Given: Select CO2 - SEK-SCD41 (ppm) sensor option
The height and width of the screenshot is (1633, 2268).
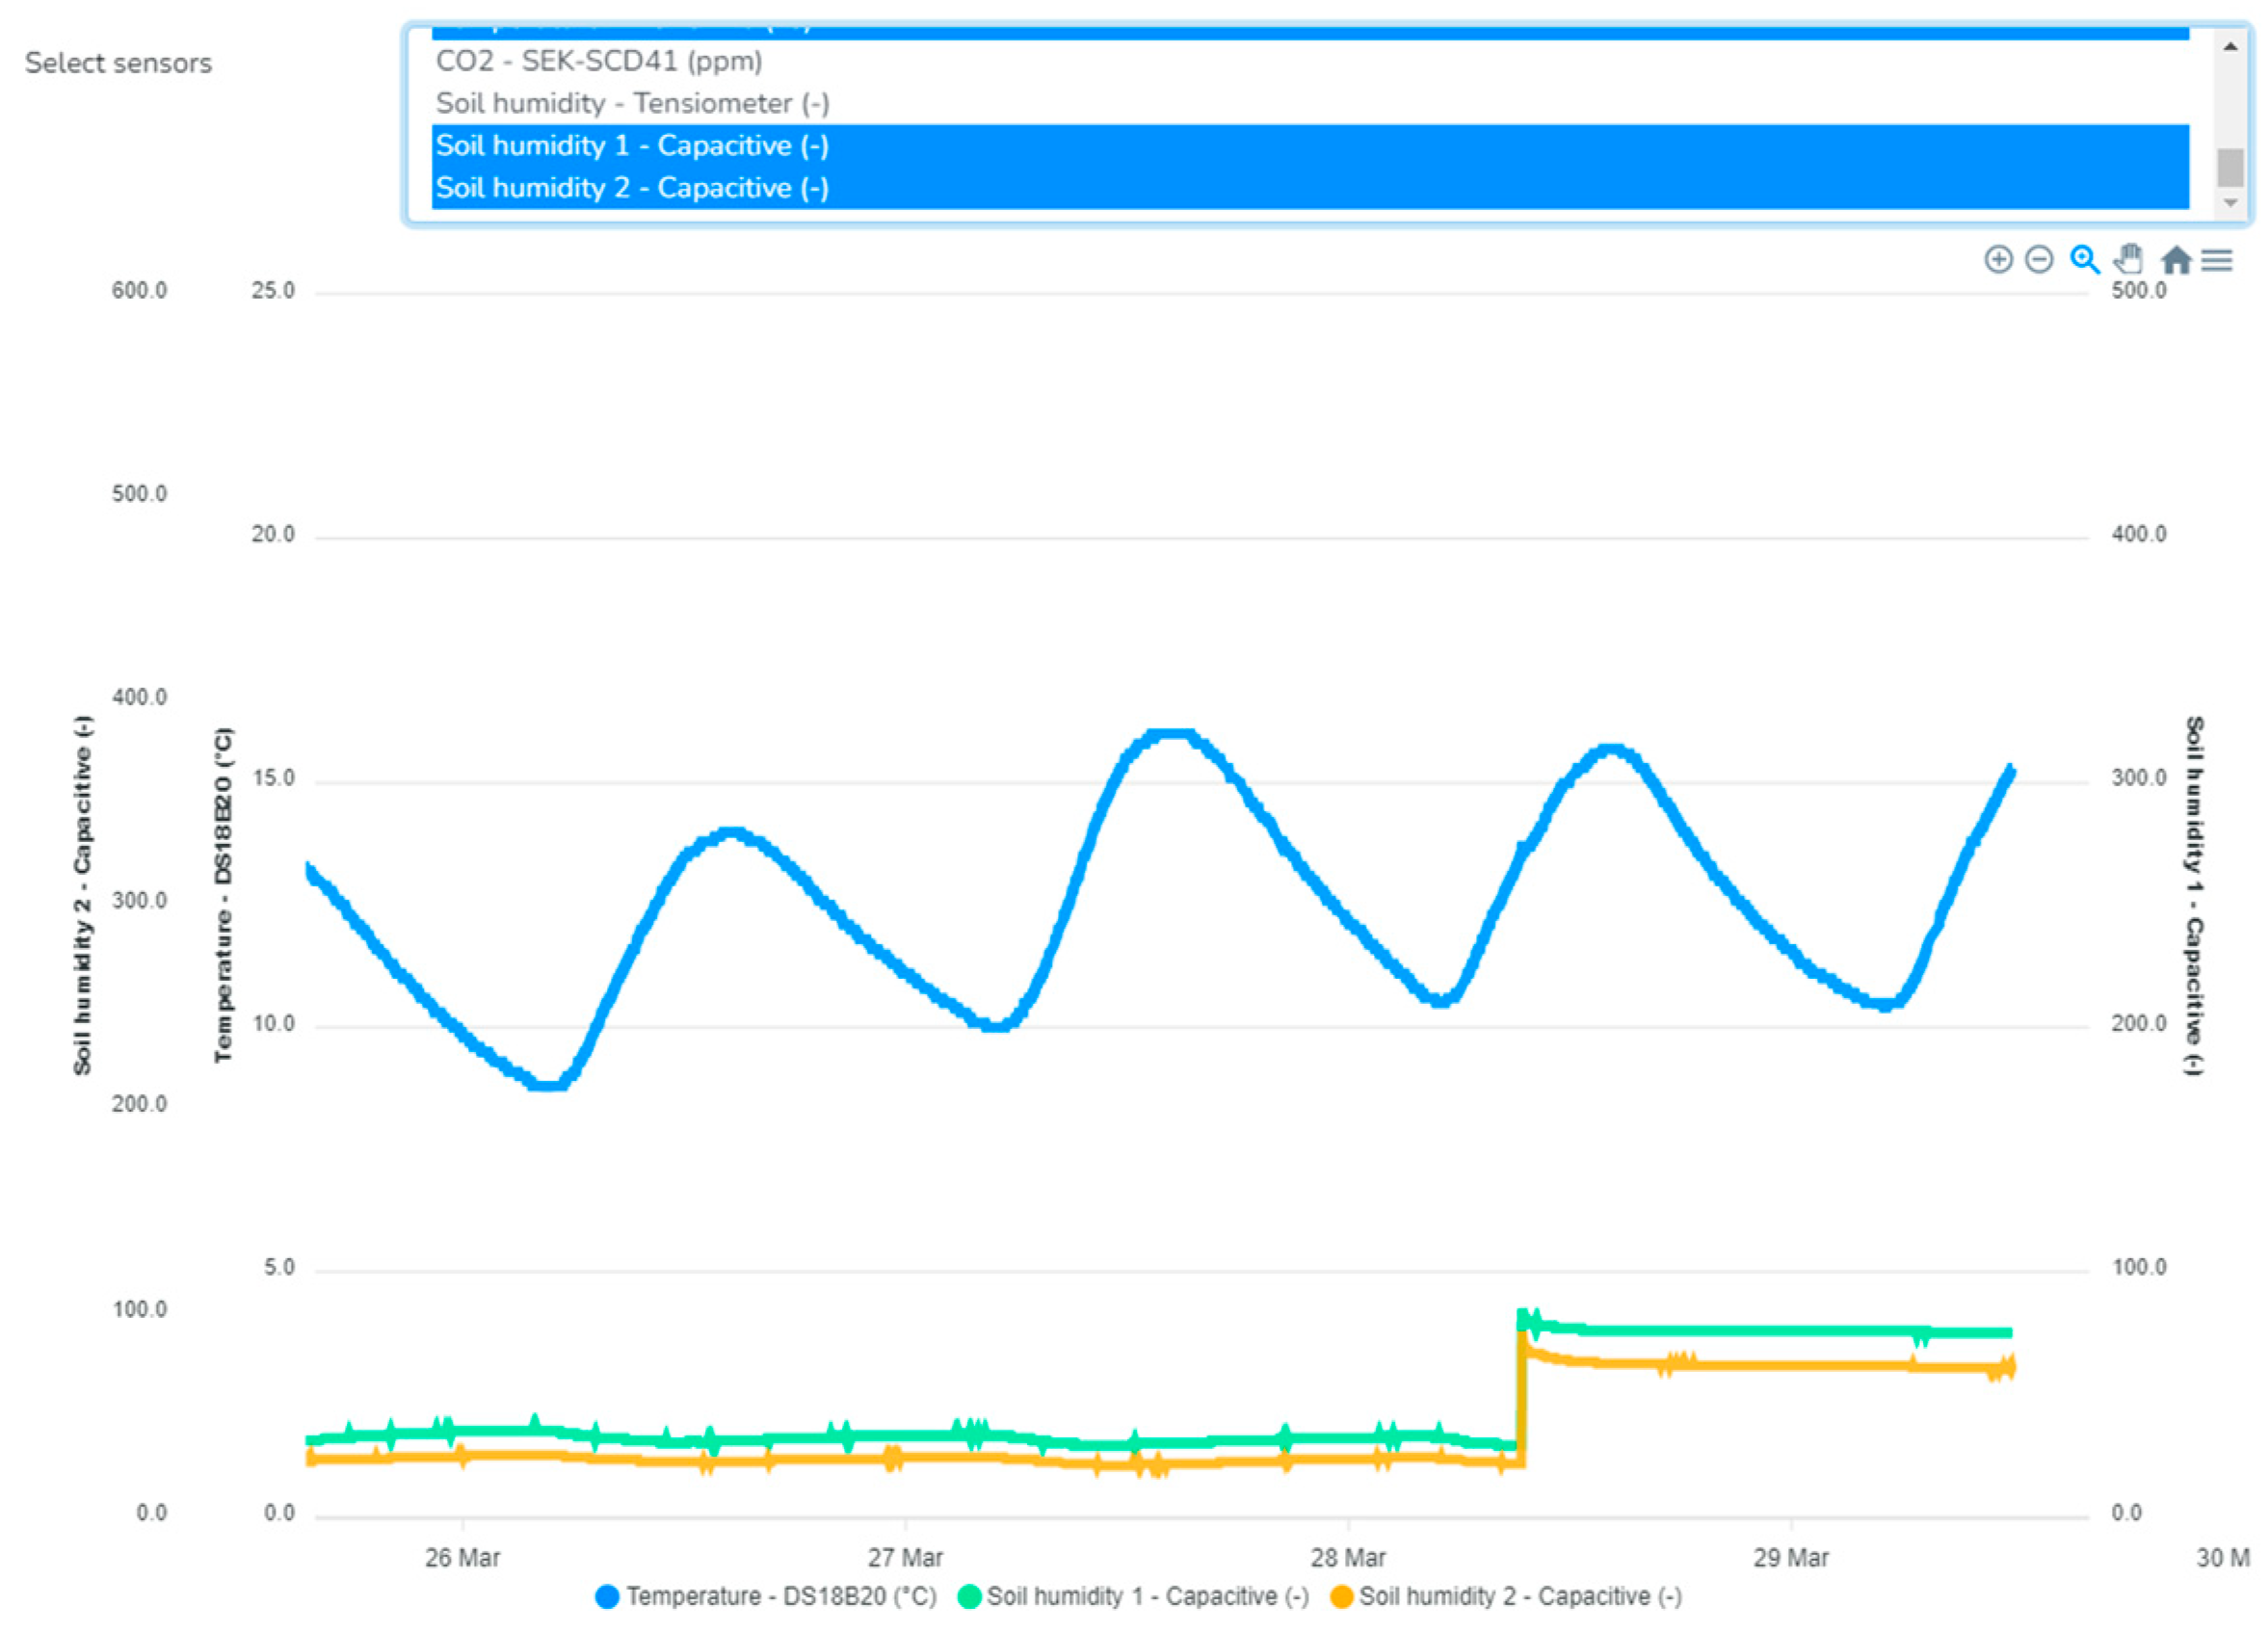Looking at the screenshot, I should pos(598,61).
